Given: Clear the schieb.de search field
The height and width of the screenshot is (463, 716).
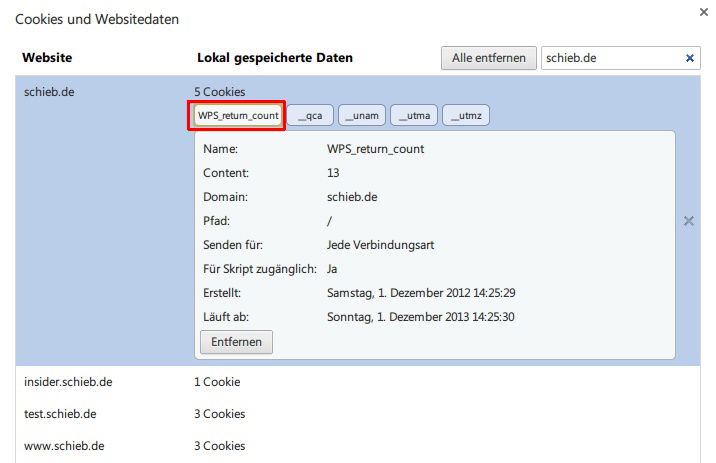Looking at the screenshot, I should pos(690,58).
